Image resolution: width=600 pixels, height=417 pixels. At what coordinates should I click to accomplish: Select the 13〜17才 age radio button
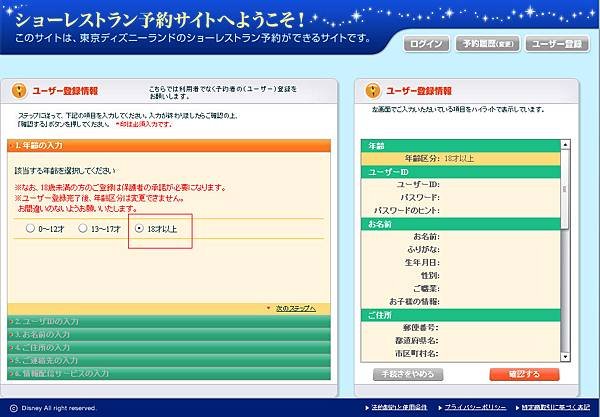click(x=83, y=228)
